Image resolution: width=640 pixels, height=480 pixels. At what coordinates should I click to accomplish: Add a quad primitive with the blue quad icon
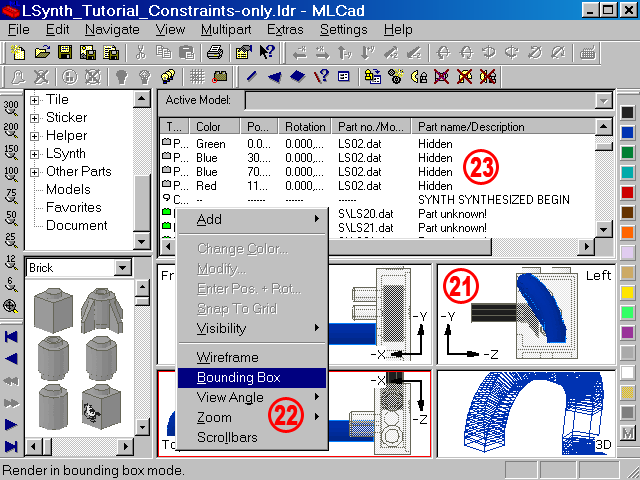coord(298,76)
